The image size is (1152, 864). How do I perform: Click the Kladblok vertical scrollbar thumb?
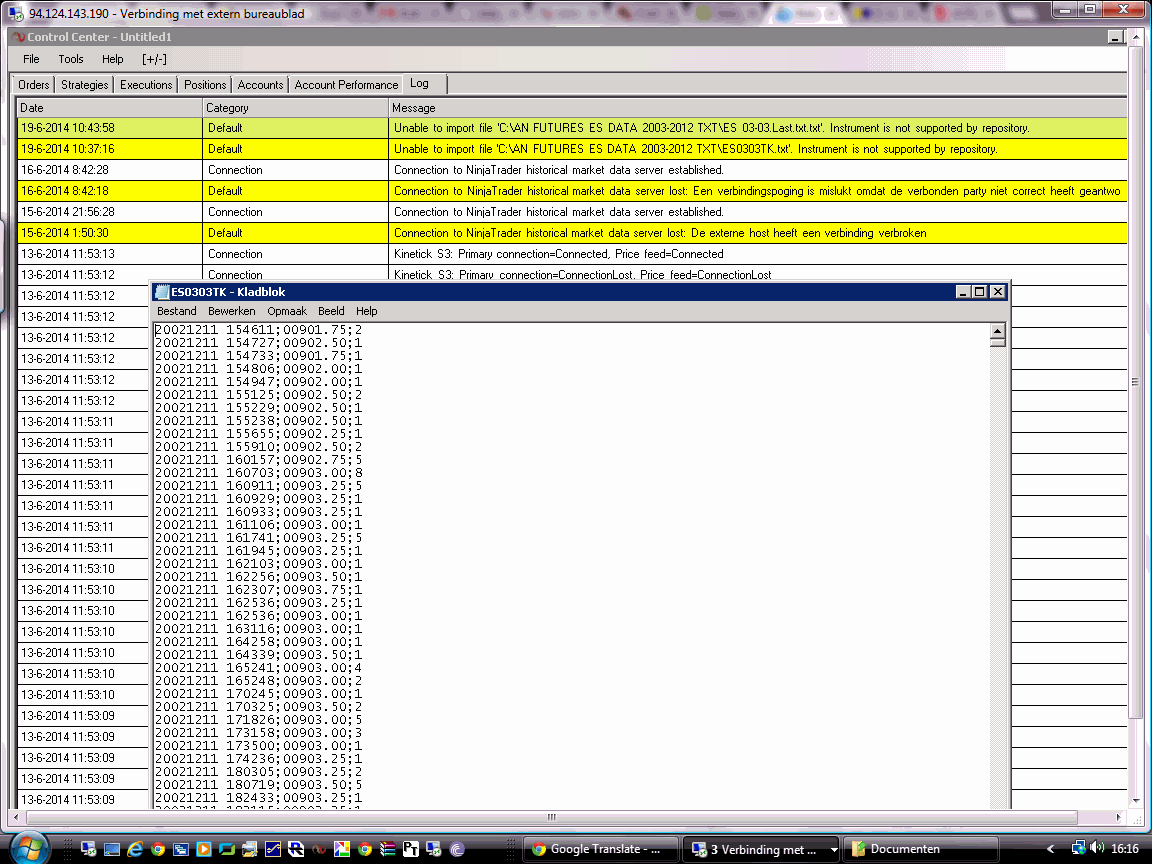tap(998, 343)
